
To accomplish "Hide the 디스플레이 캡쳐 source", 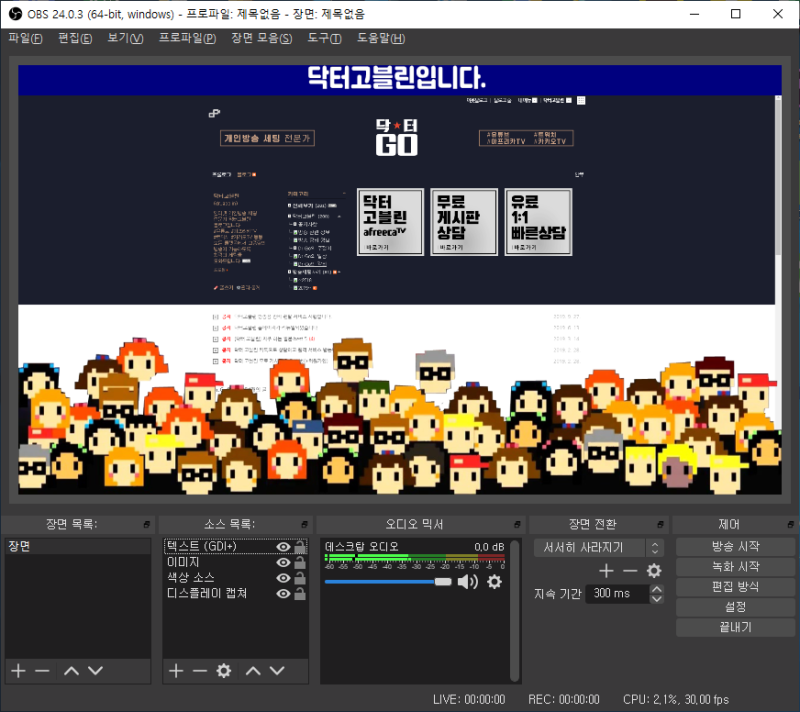I will 283,594.
